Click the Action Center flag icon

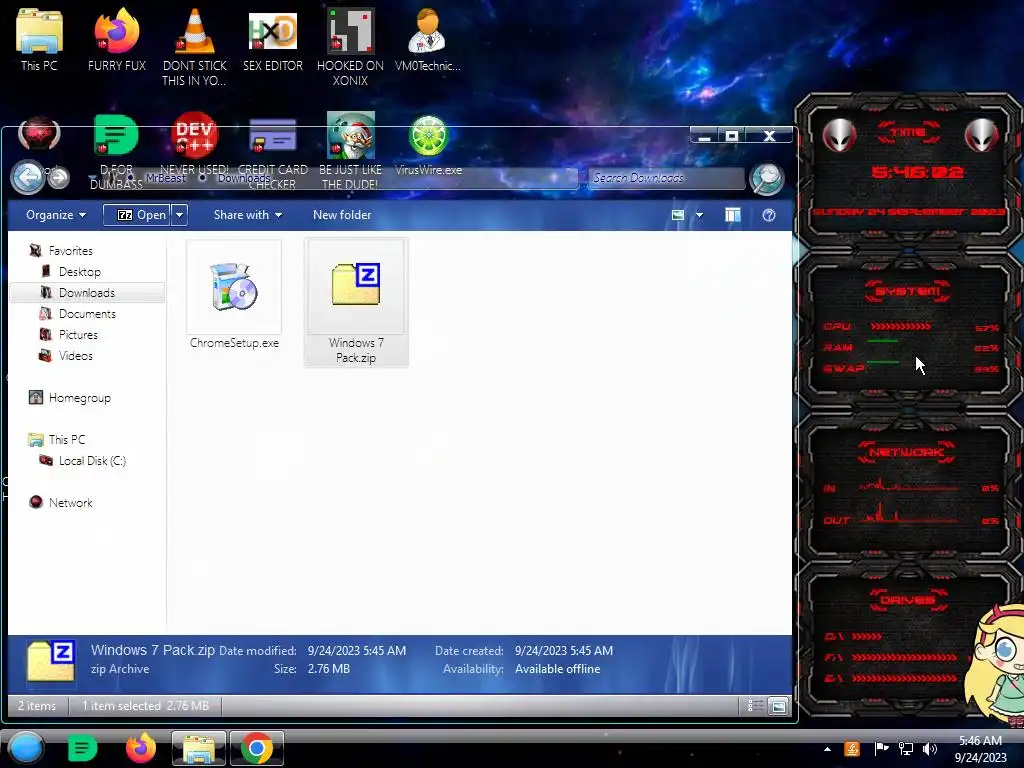[881, 748]
